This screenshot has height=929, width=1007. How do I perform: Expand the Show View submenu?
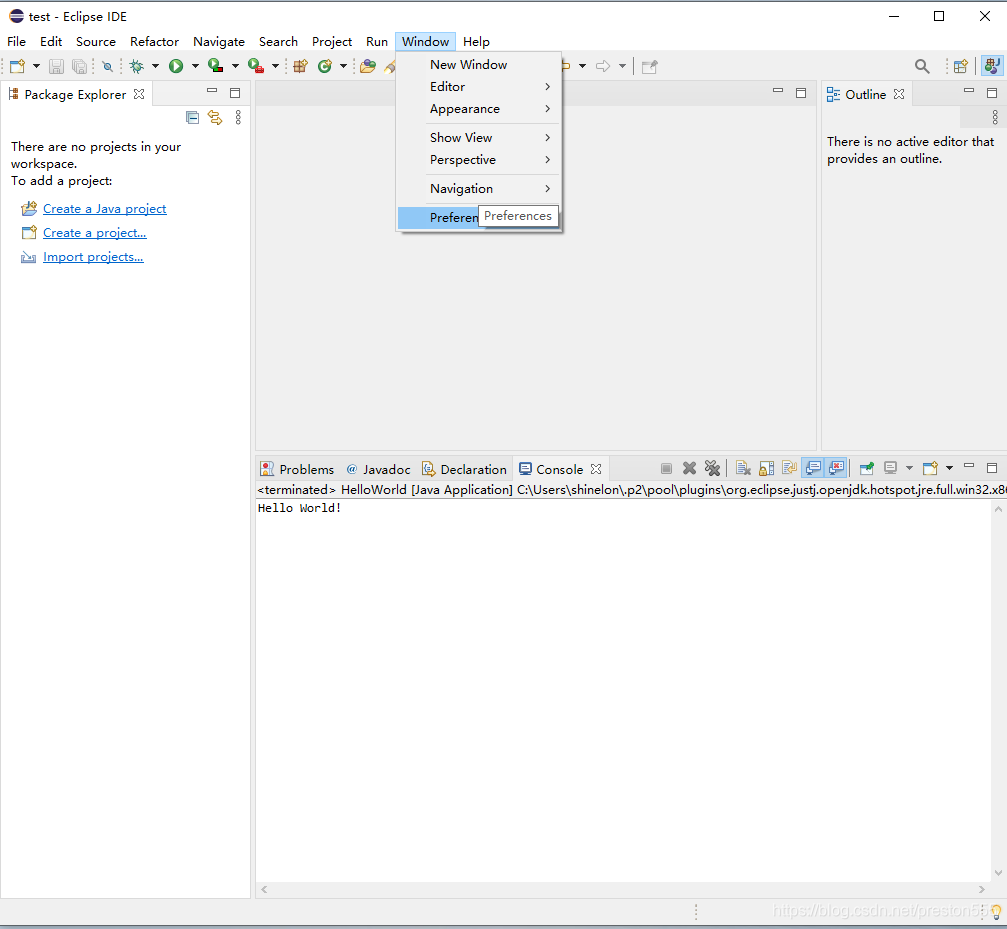[x=478, y=138]
